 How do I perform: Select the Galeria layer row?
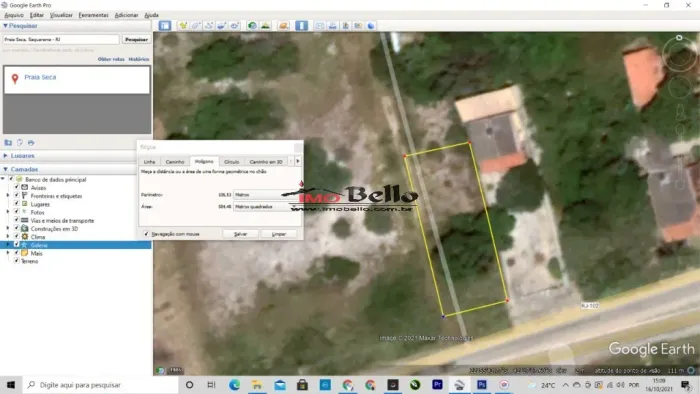(x=76, y=245)
